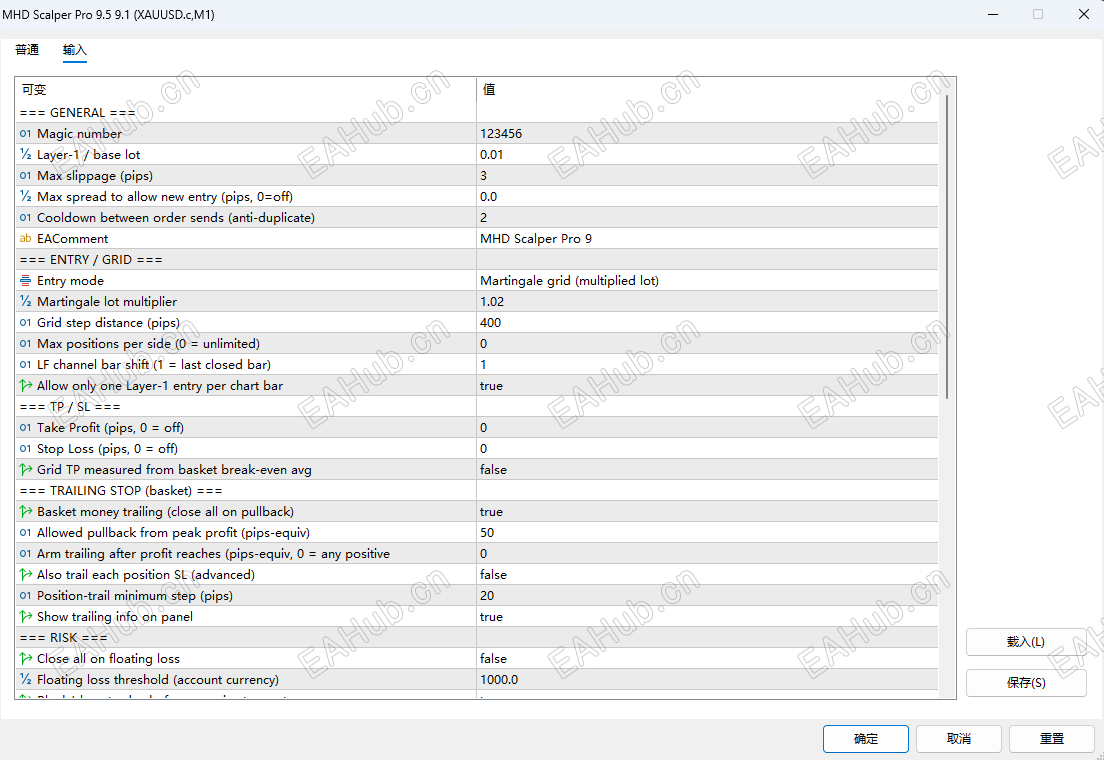Click the integer icon beside Allowed pullback from peak profit
The image size is (1104, 760).
pos(25,532)
